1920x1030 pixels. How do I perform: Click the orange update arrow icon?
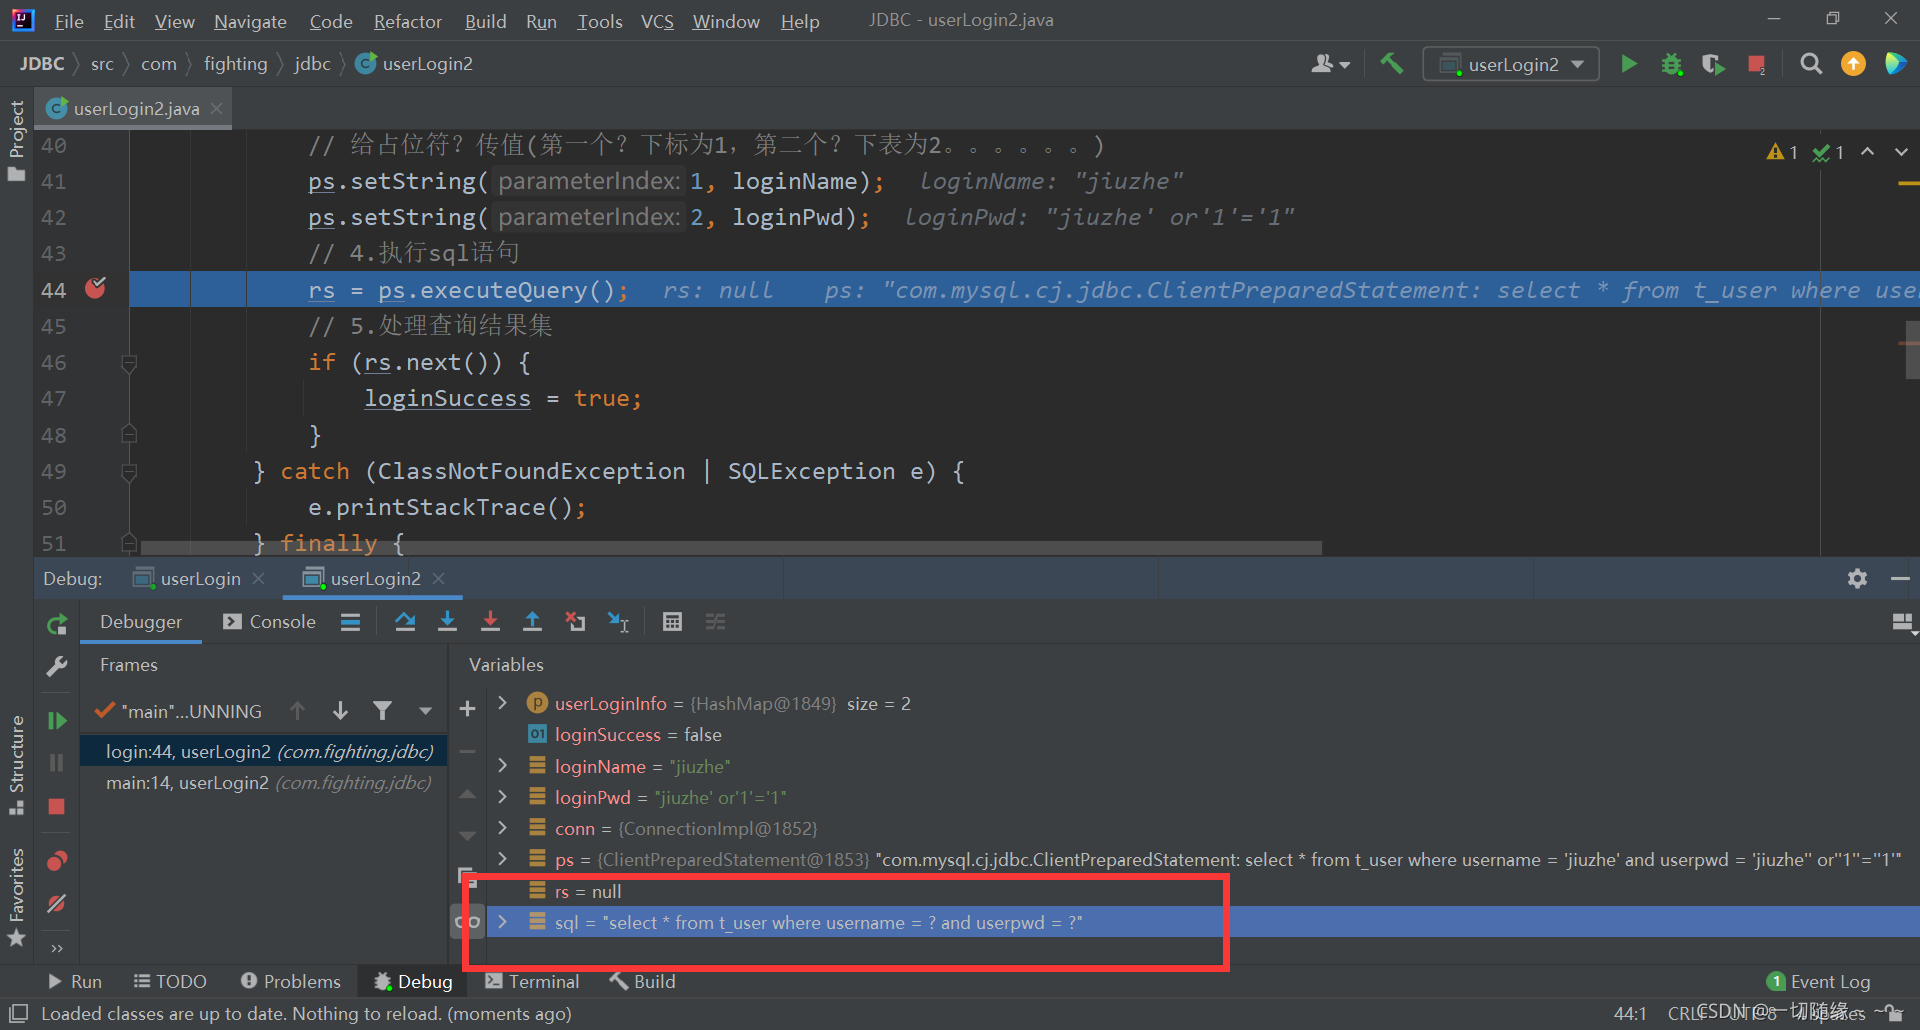click(x=1853, y=64)
